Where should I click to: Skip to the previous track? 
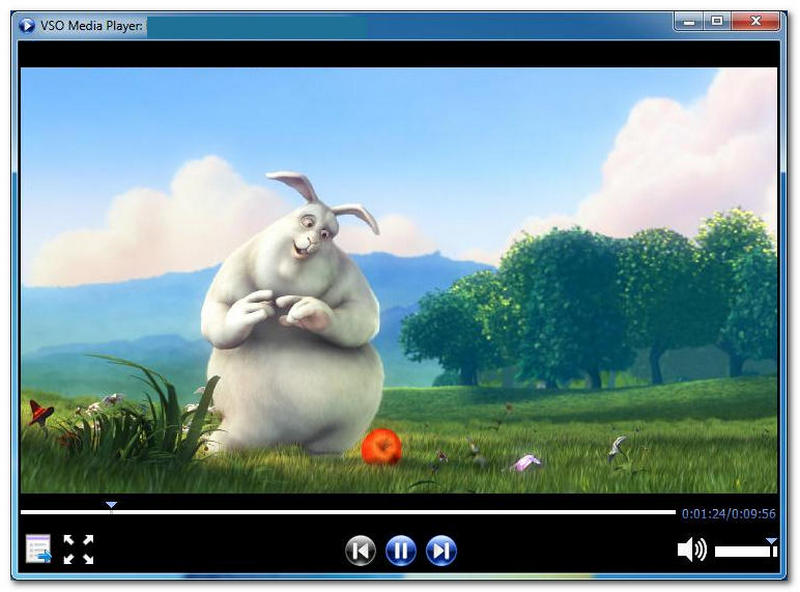[x=360, y=550]
